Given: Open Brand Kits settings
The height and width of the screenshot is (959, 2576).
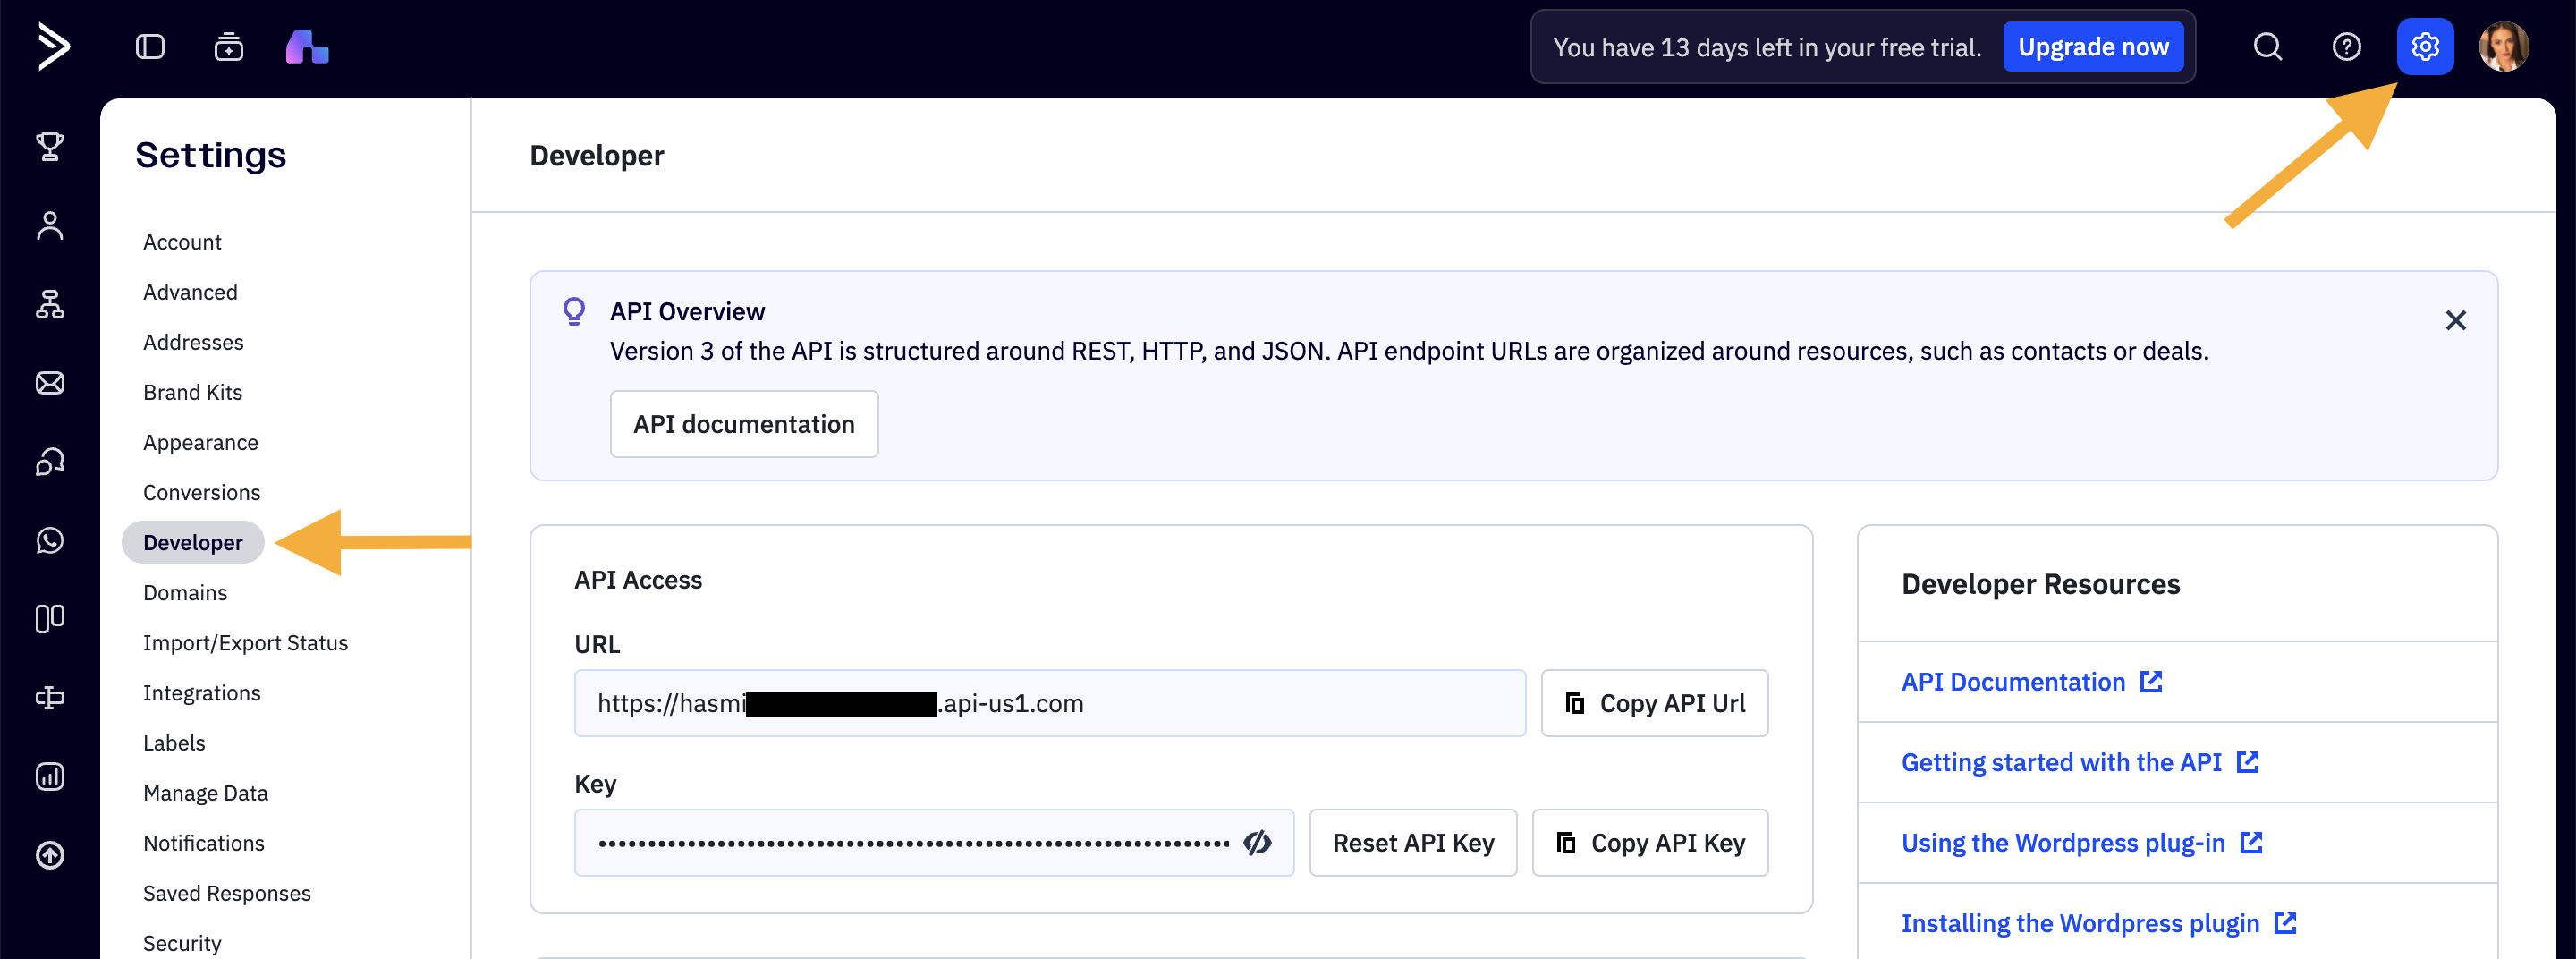Looking at the screenshot, I should click(193, 392).
